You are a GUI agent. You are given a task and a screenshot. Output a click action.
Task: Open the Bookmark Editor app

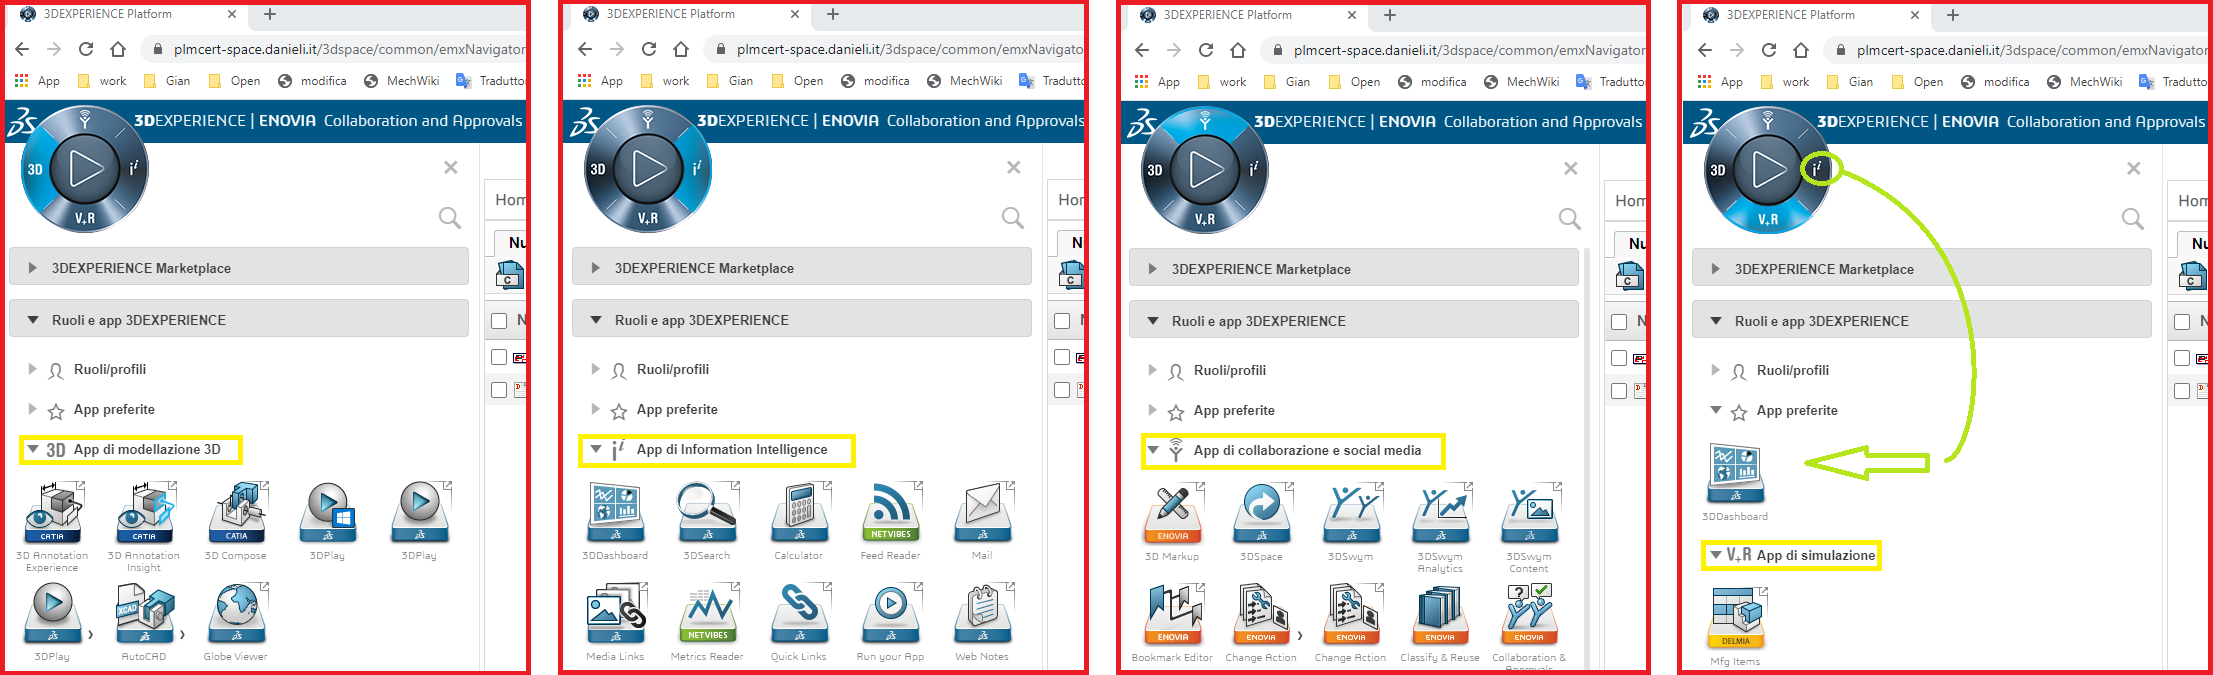click(1172, 615)
